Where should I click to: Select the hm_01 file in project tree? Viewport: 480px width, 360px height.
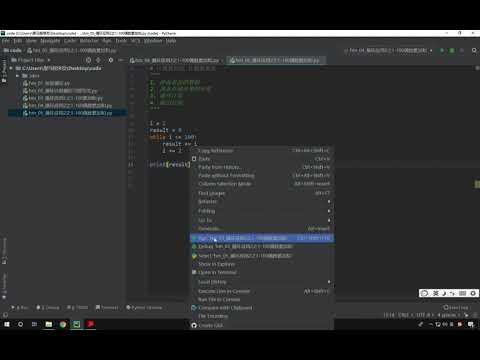point(47,83)
